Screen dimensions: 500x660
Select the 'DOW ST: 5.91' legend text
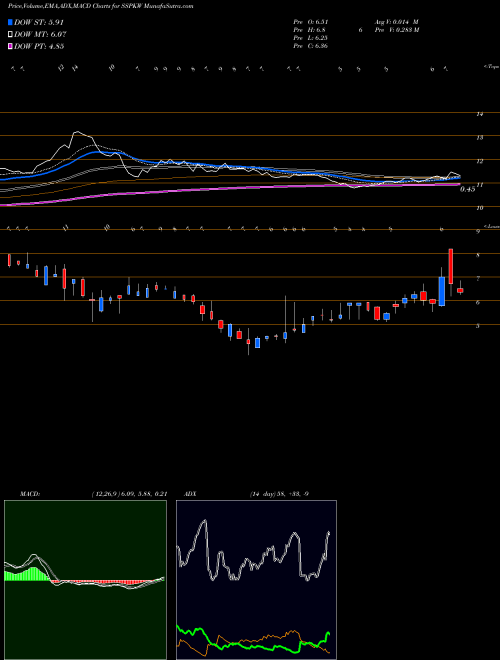click(39, 22)
